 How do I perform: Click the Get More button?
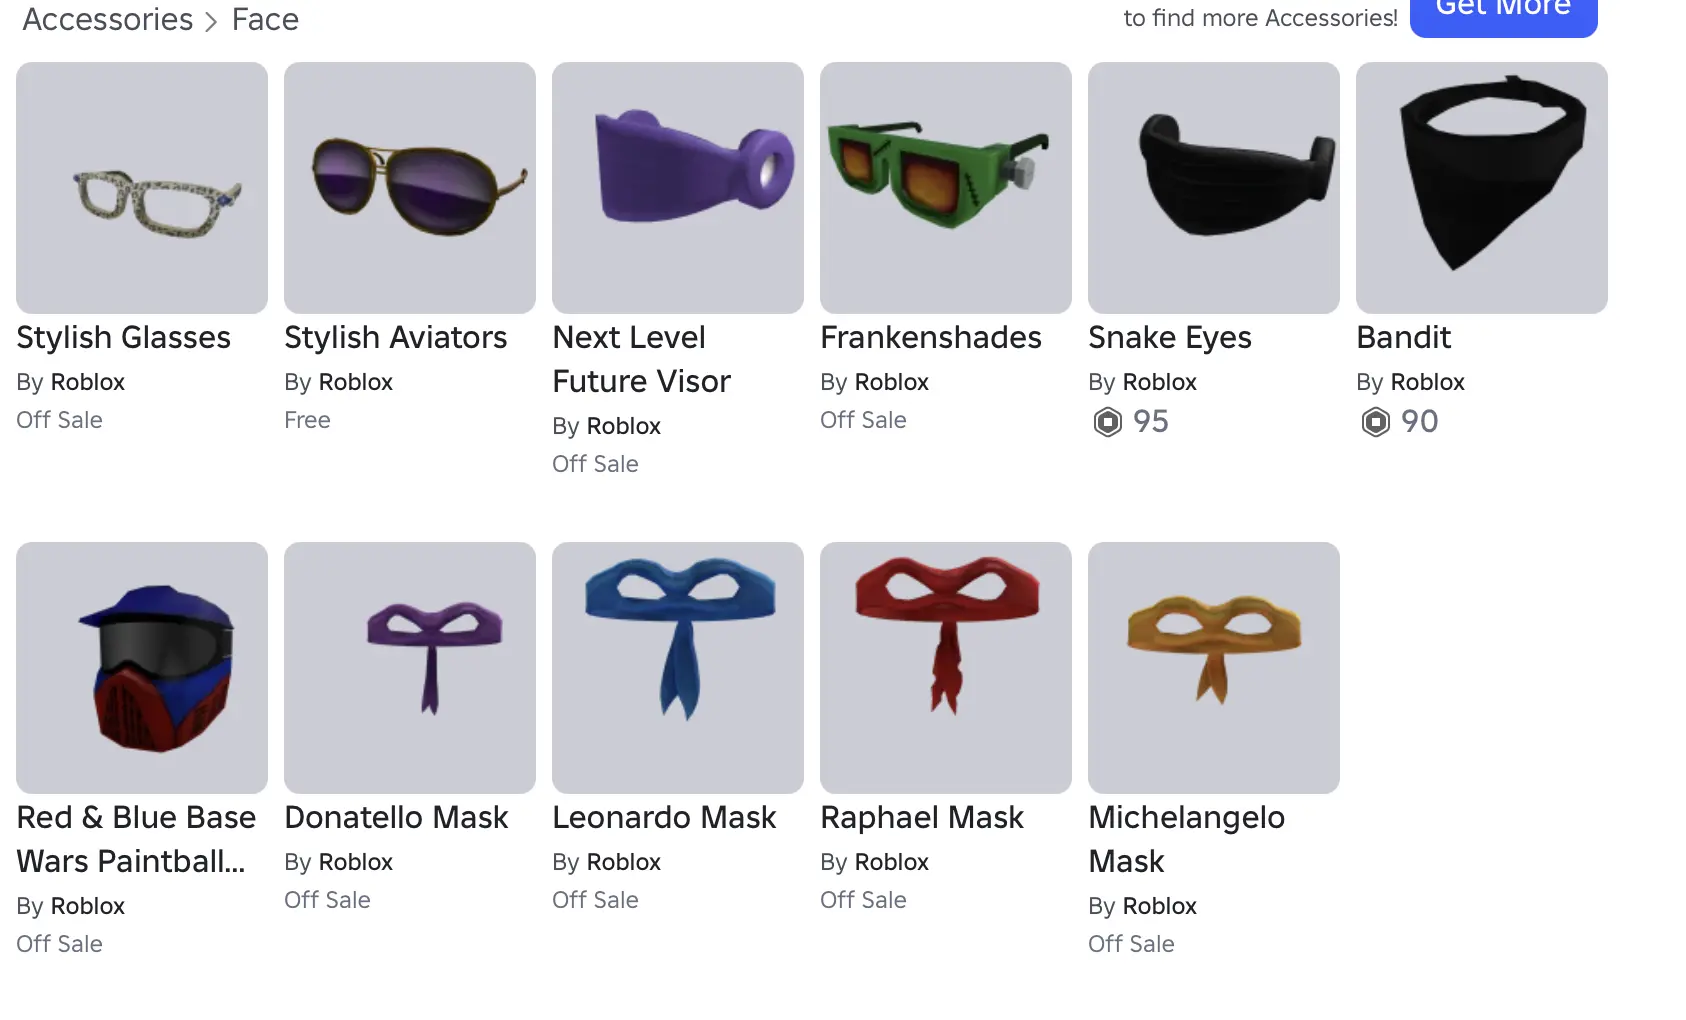pyautogui.click(x=1504, y=14)
